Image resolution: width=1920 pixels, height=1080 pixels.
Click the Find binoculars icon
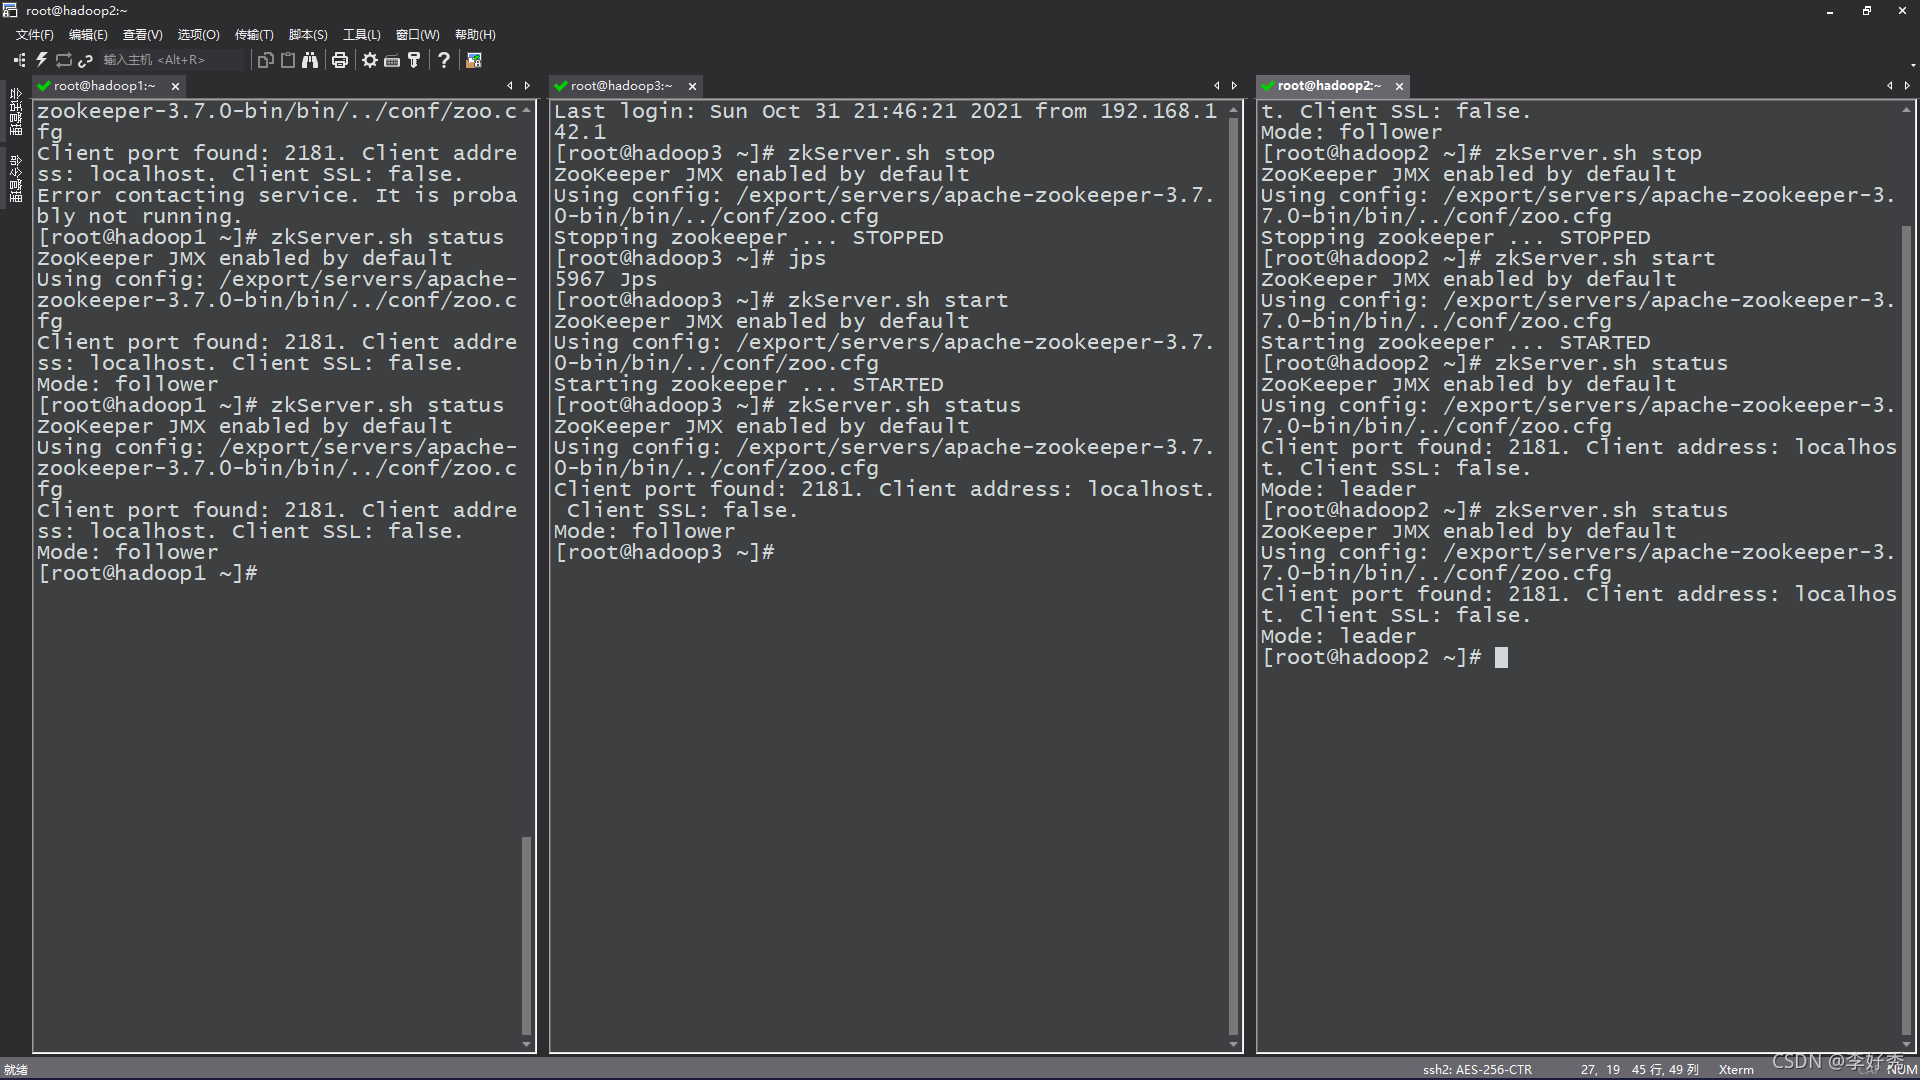tap(310, 60)
